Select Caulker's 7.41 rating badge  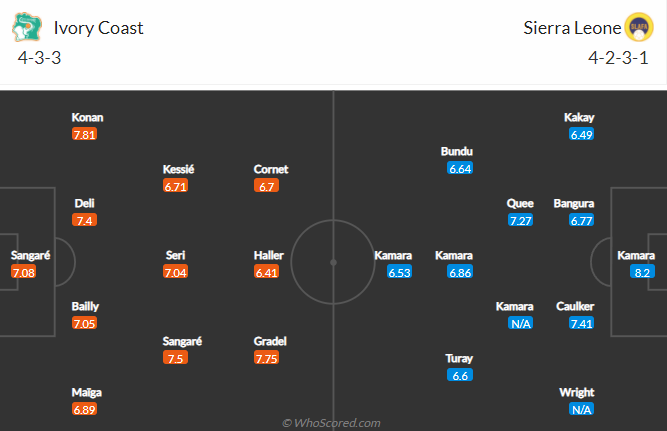pos(581,323)
